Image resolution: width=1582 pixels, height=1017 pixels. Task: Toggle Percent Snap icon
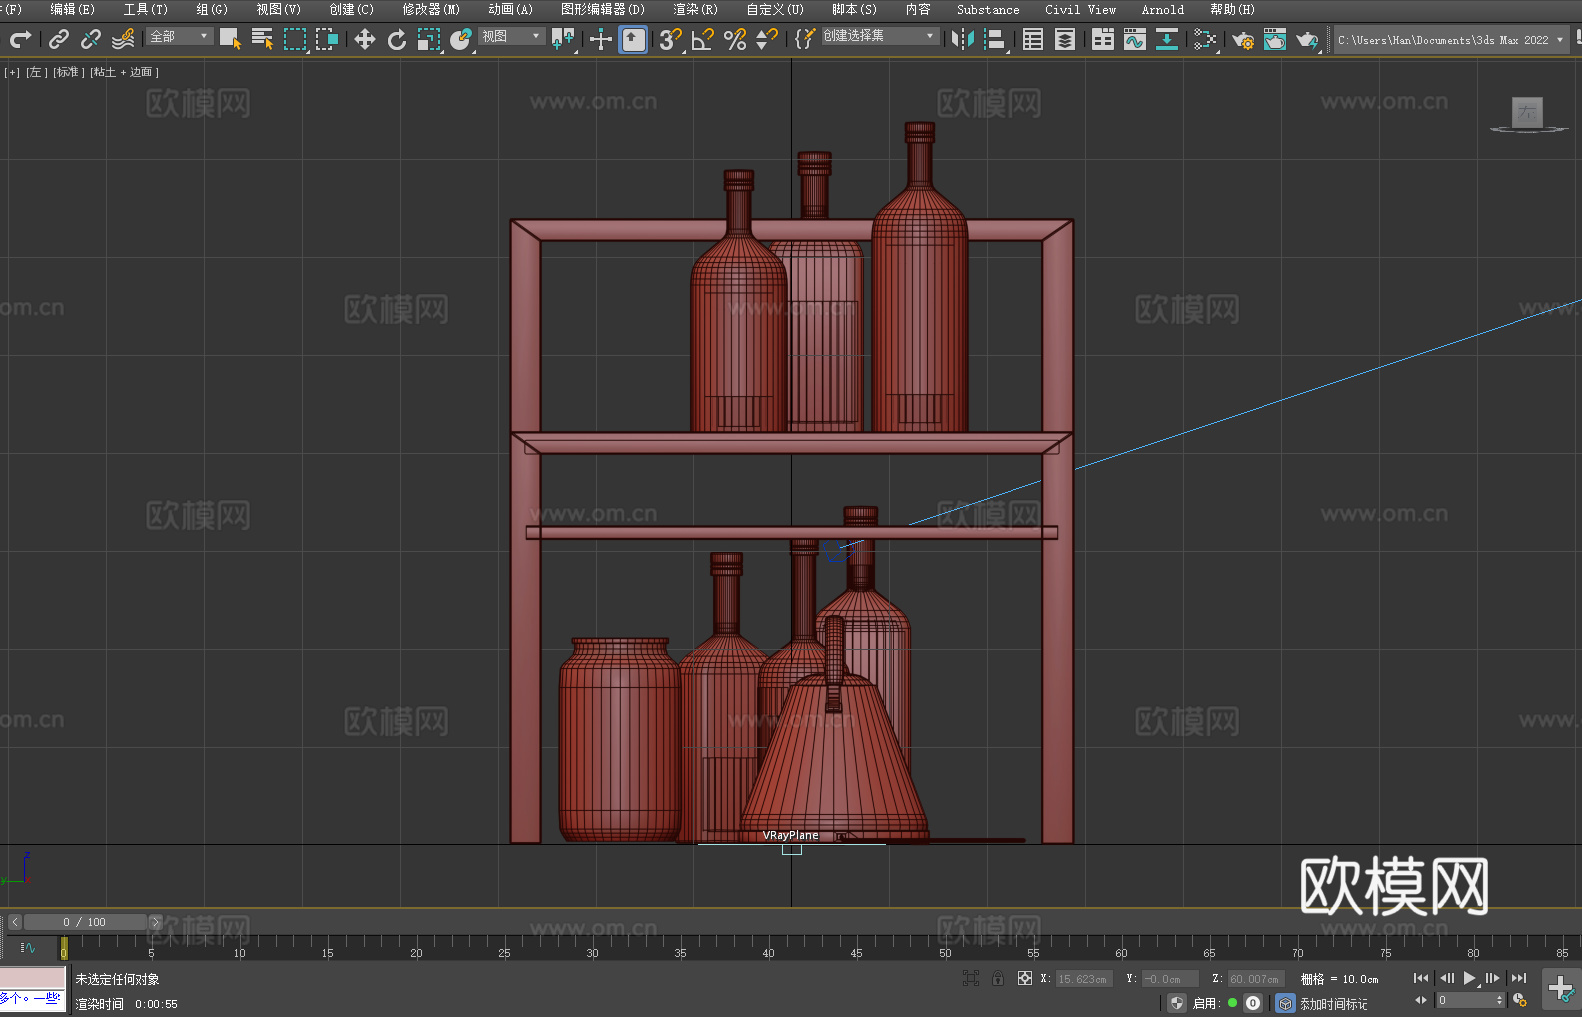click(x=735, y=39)
